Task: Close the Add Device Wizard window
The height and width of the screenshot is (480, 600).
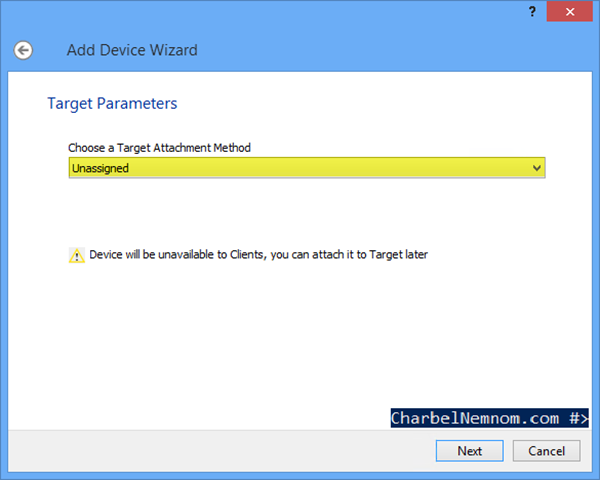Action: click(570, 12)
